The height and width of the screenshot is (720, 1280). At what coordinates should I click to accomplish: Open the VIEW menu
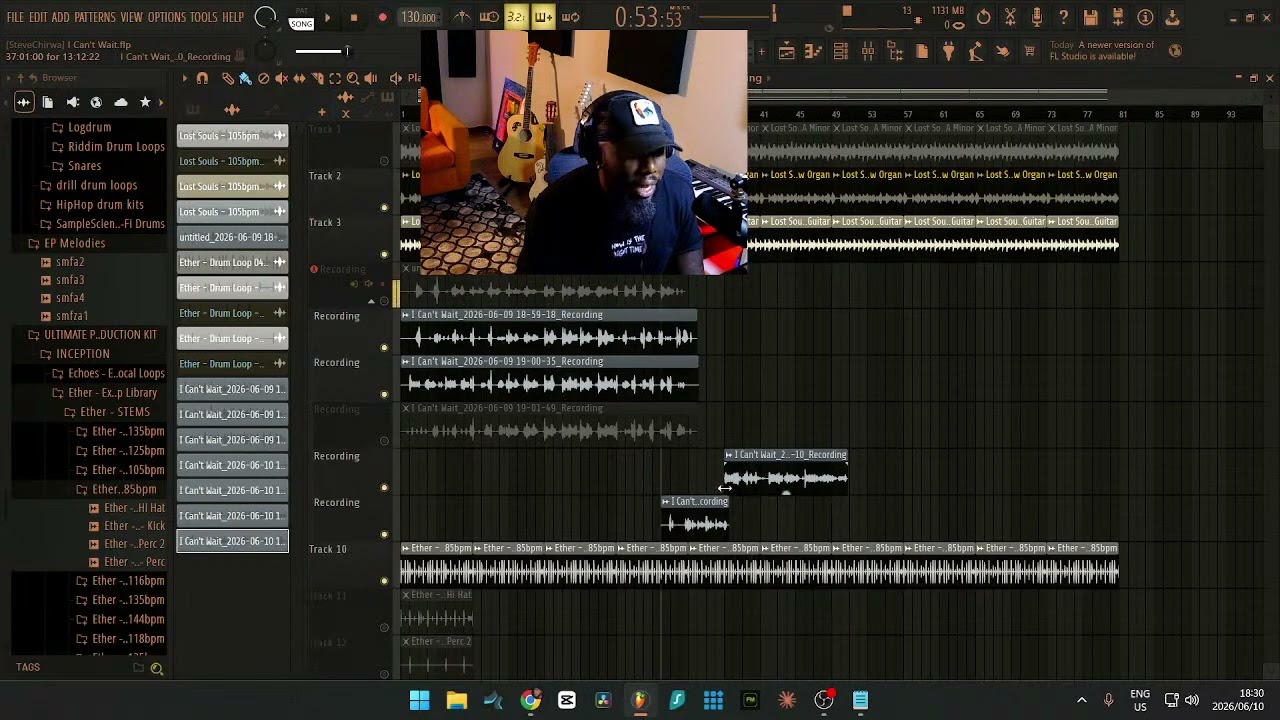coord(132,17)
